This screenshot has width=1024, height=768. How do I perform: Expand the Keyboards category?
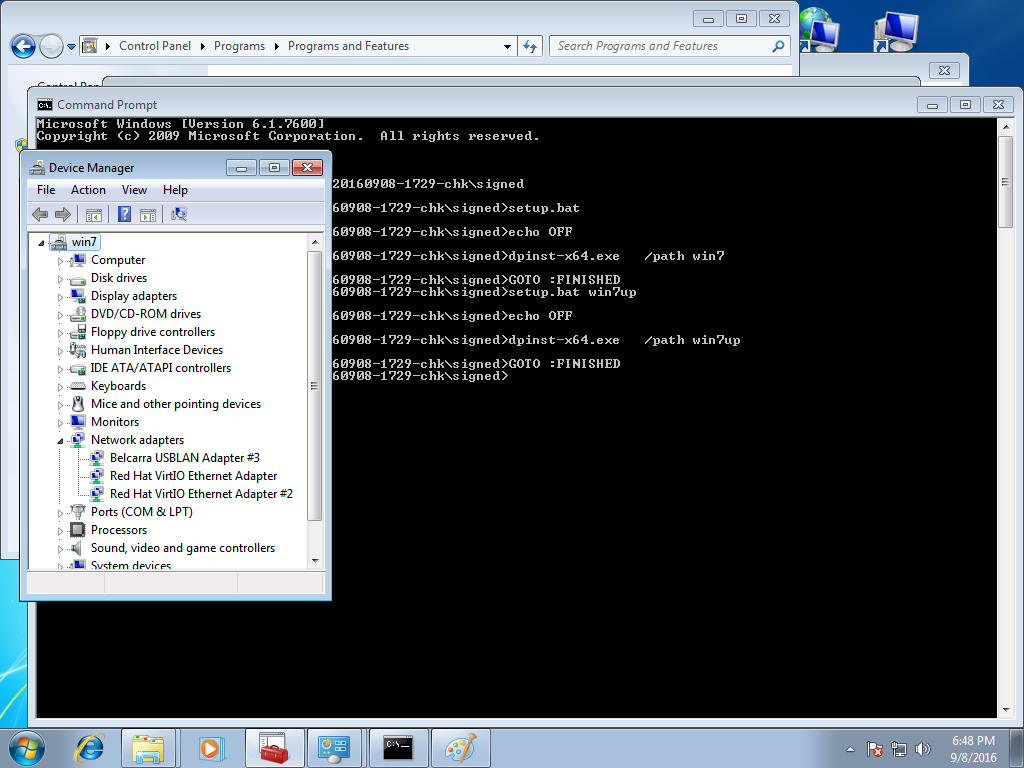point(60,387)
